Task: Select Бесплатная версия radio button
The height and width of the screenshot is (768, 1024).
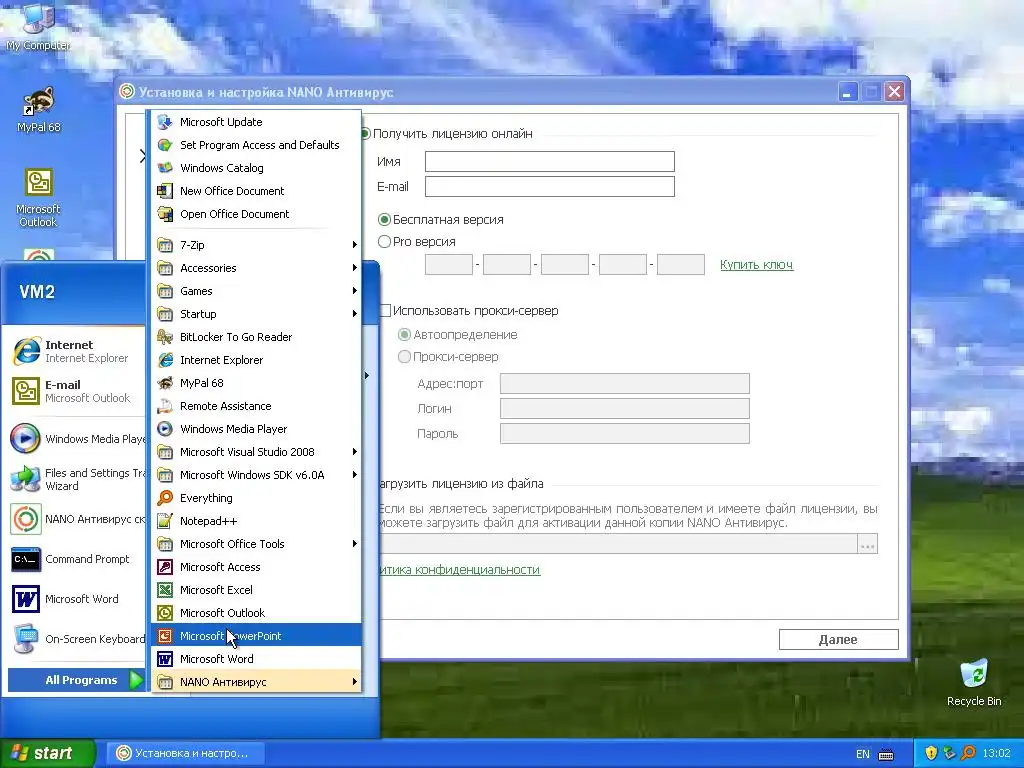Action: [x=385, y=219]
